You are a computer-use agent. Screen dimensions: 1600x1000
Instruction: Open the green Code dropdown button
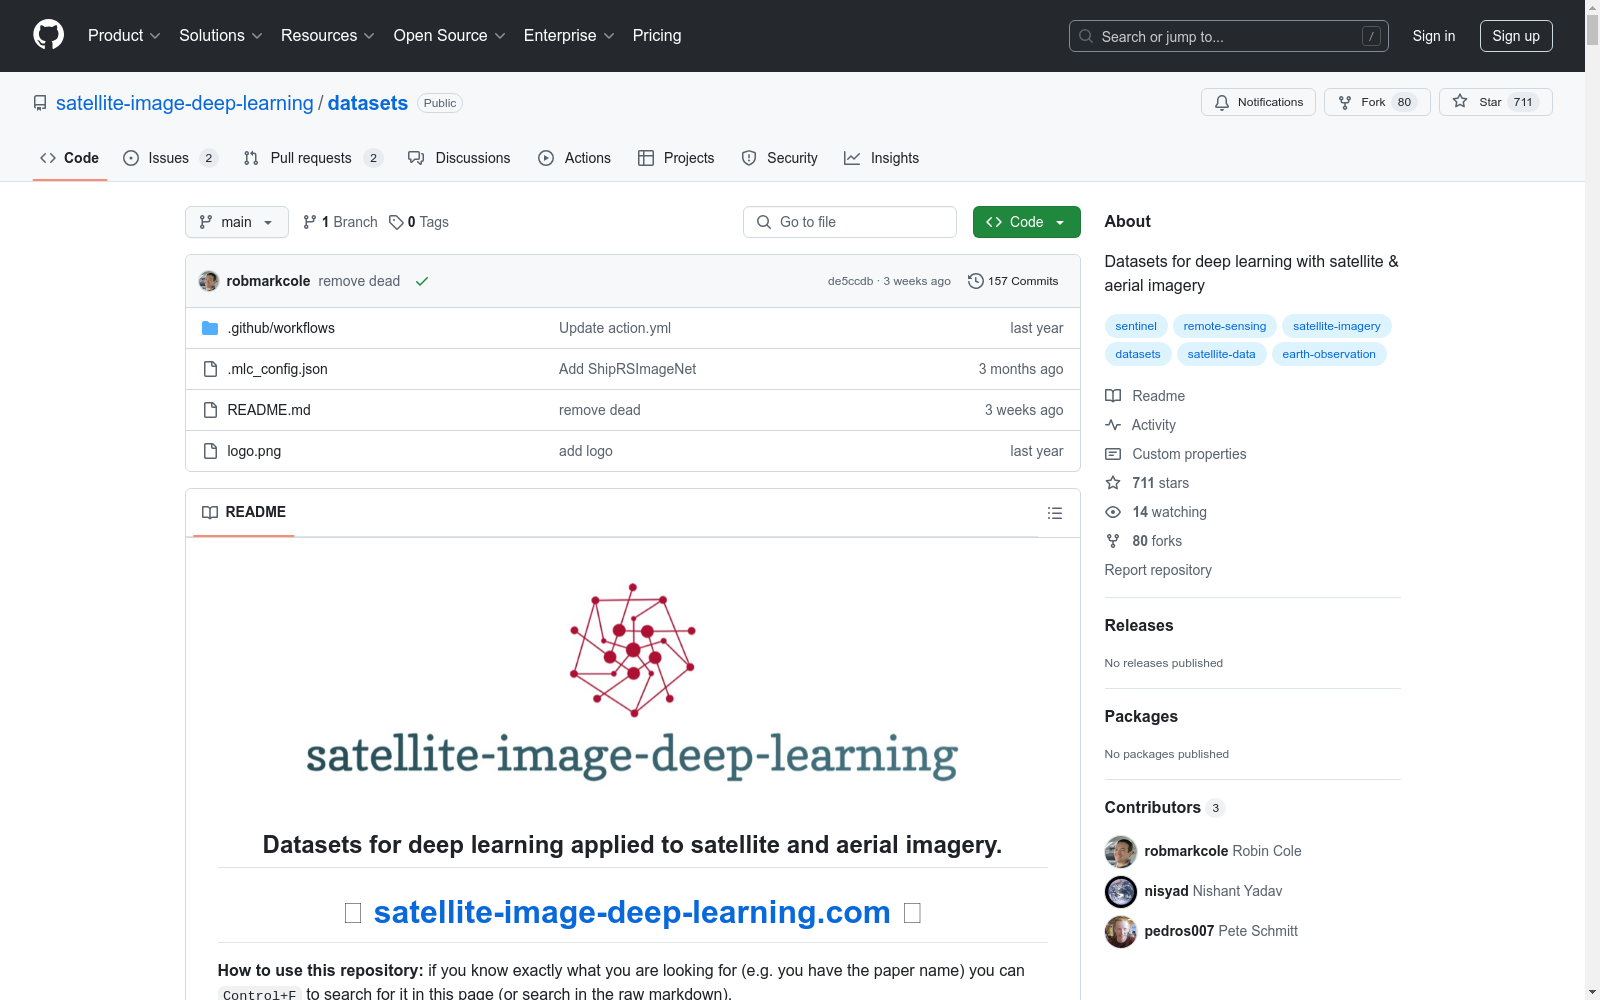1027,222
